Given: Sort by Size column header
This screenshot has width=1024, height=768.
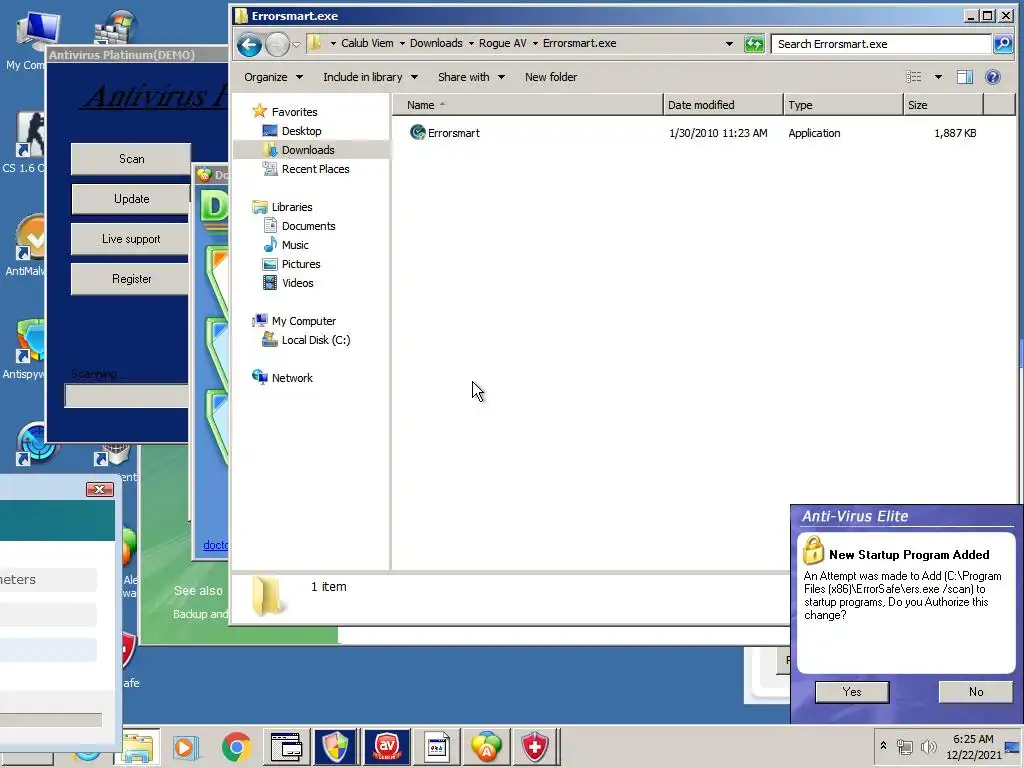Looking at the screenshot, I should pos(943,105).
